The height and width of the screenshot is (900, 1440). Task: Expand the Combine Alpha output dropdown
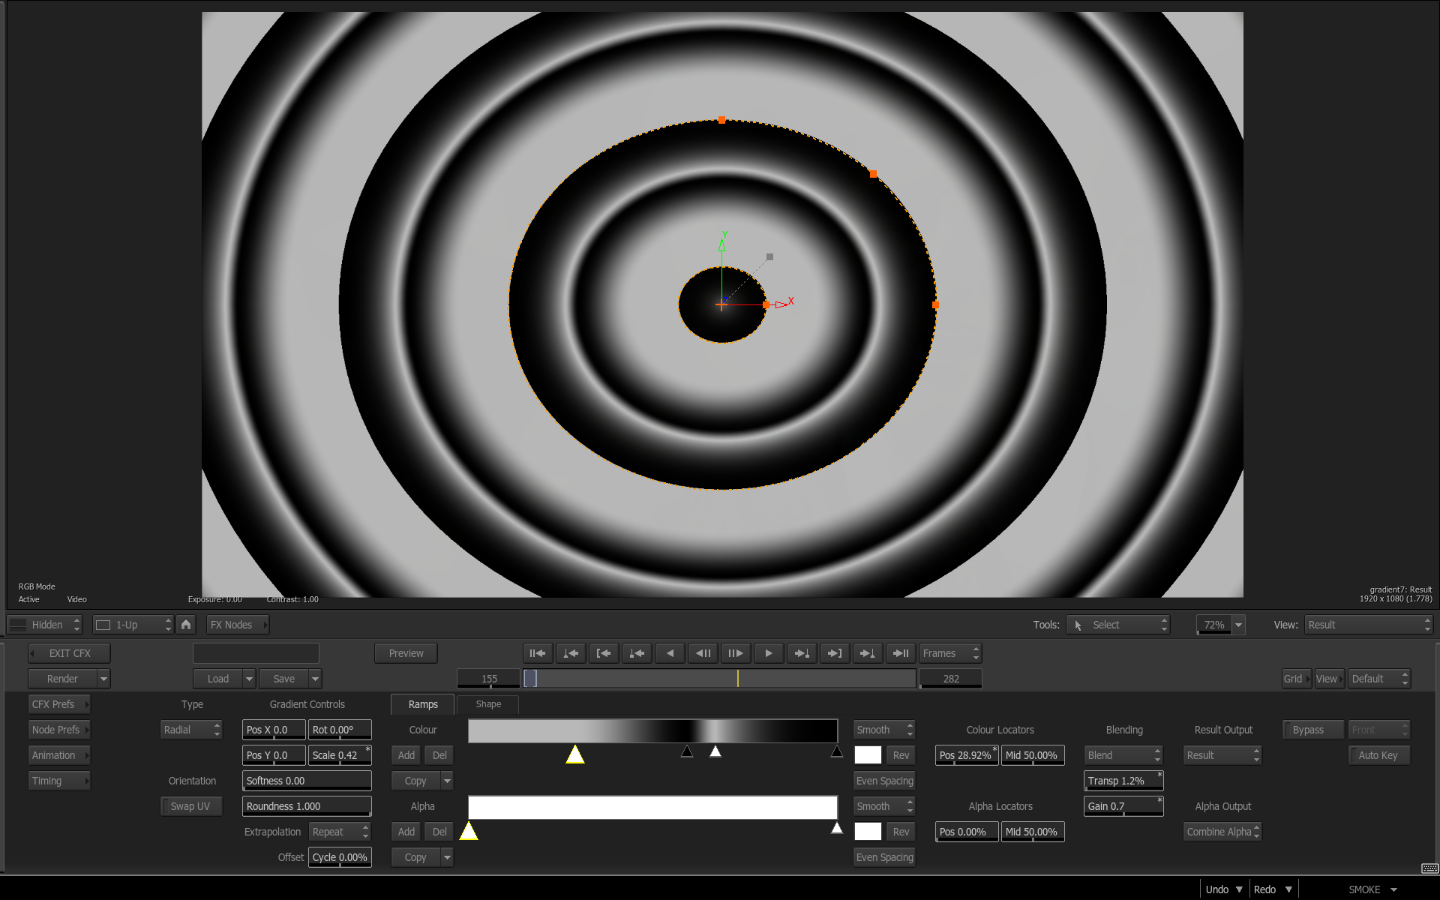tap(1222, 832)
